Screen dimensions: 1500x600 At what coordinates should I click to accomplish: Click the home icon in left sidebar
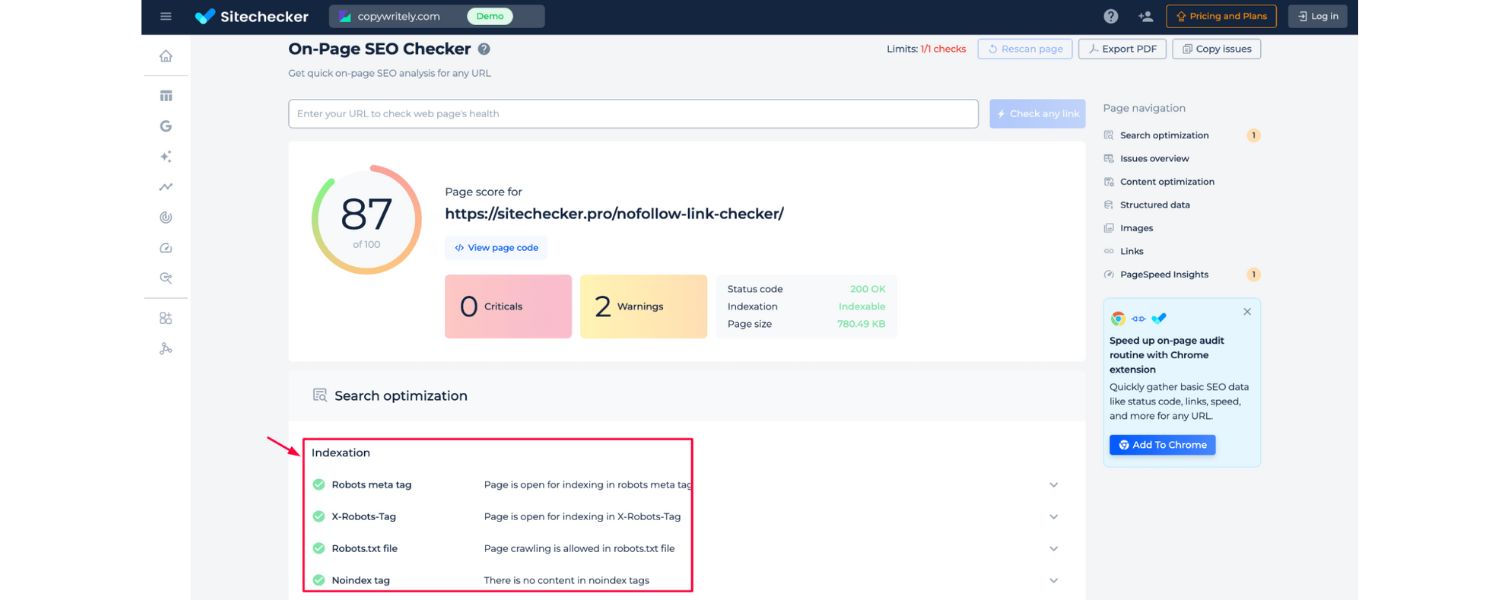point(166,56)
